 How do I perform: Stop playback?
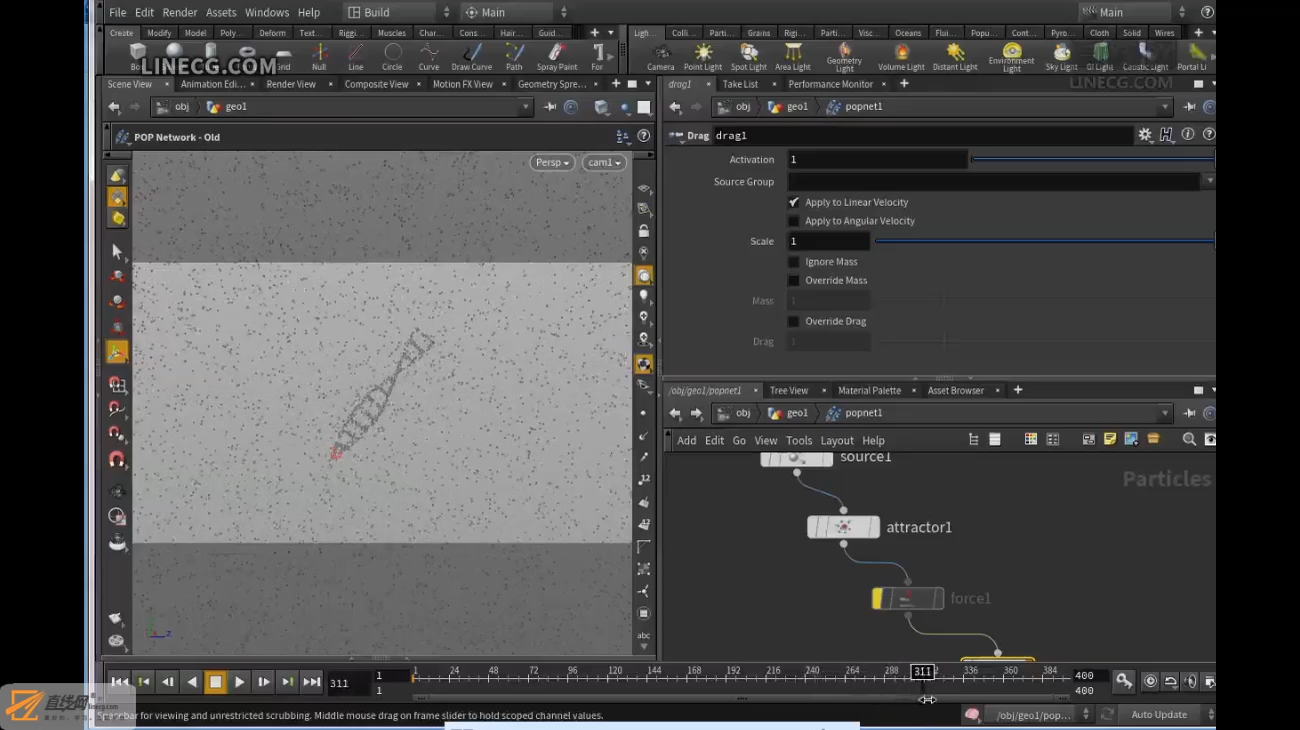point(215,682)
